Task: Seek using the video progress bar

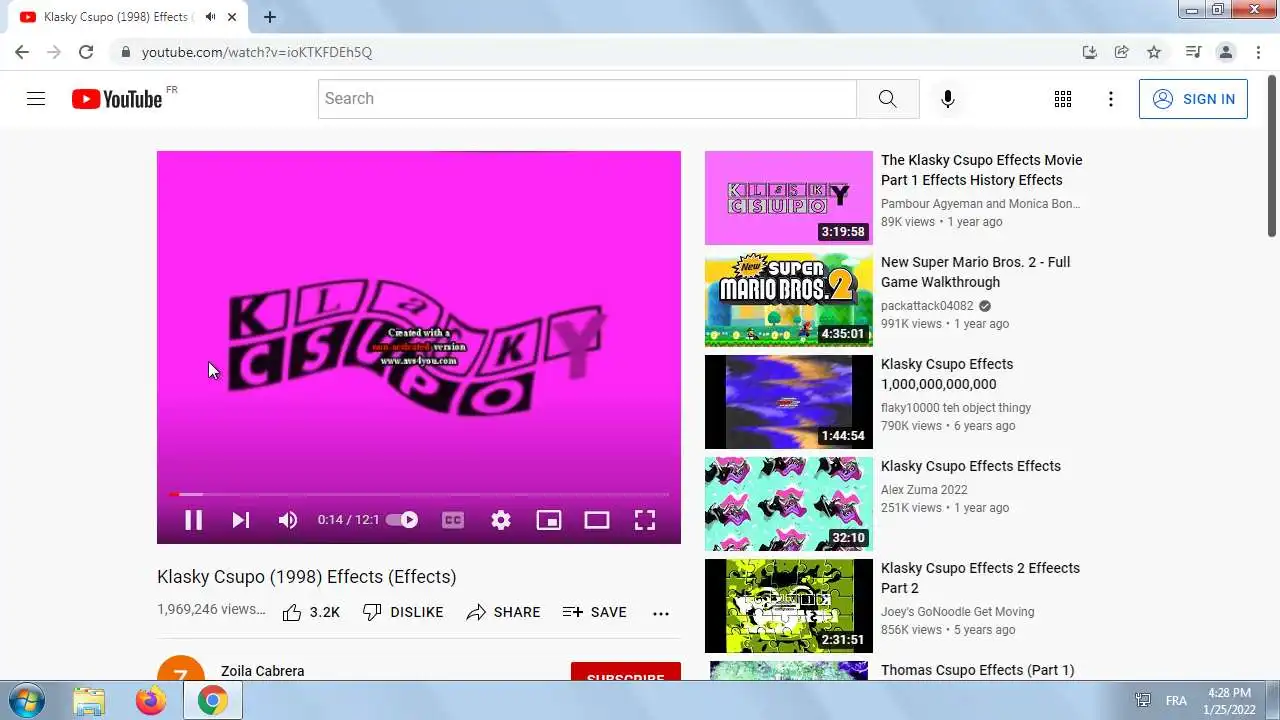Action: pyautogui.click(x=419, y=494)
